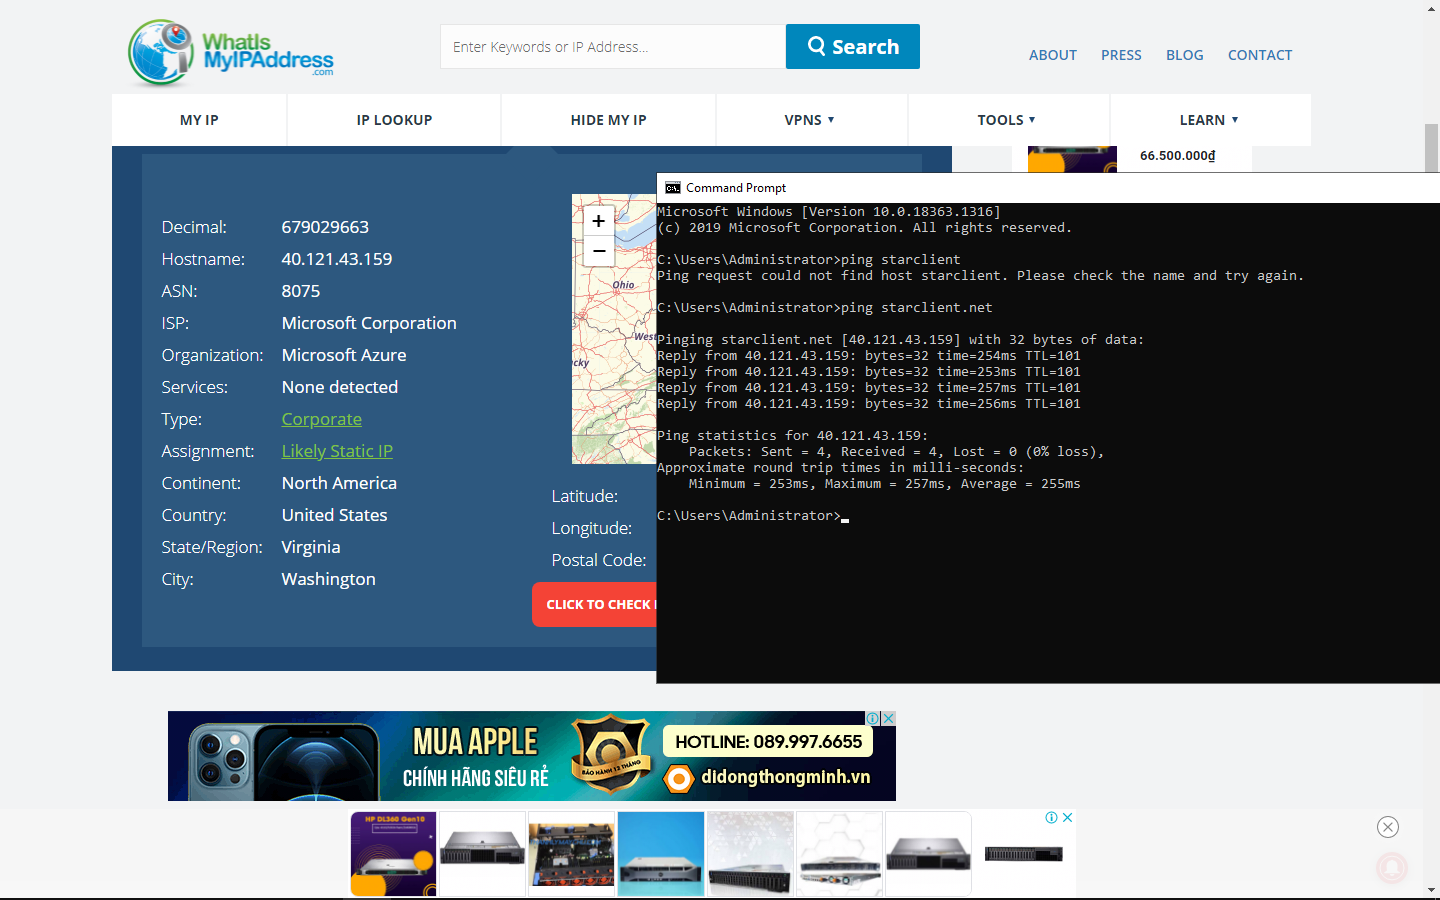Click the City value Washington

[x=329, y=579]
